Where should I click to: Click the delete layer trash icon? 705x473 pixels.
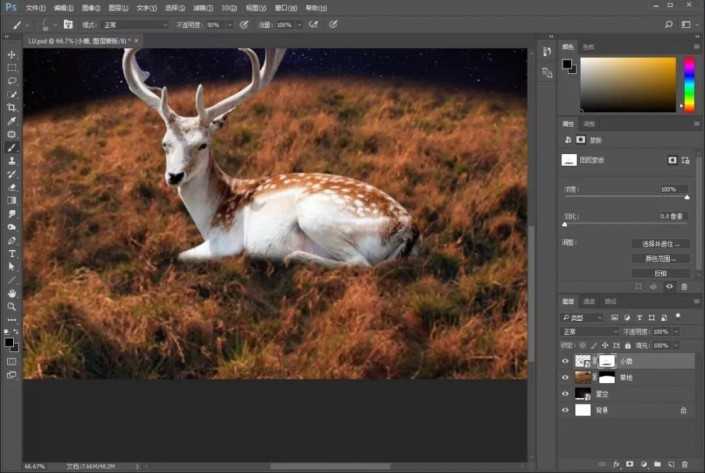pyautogui.click(x=684, y=464)
